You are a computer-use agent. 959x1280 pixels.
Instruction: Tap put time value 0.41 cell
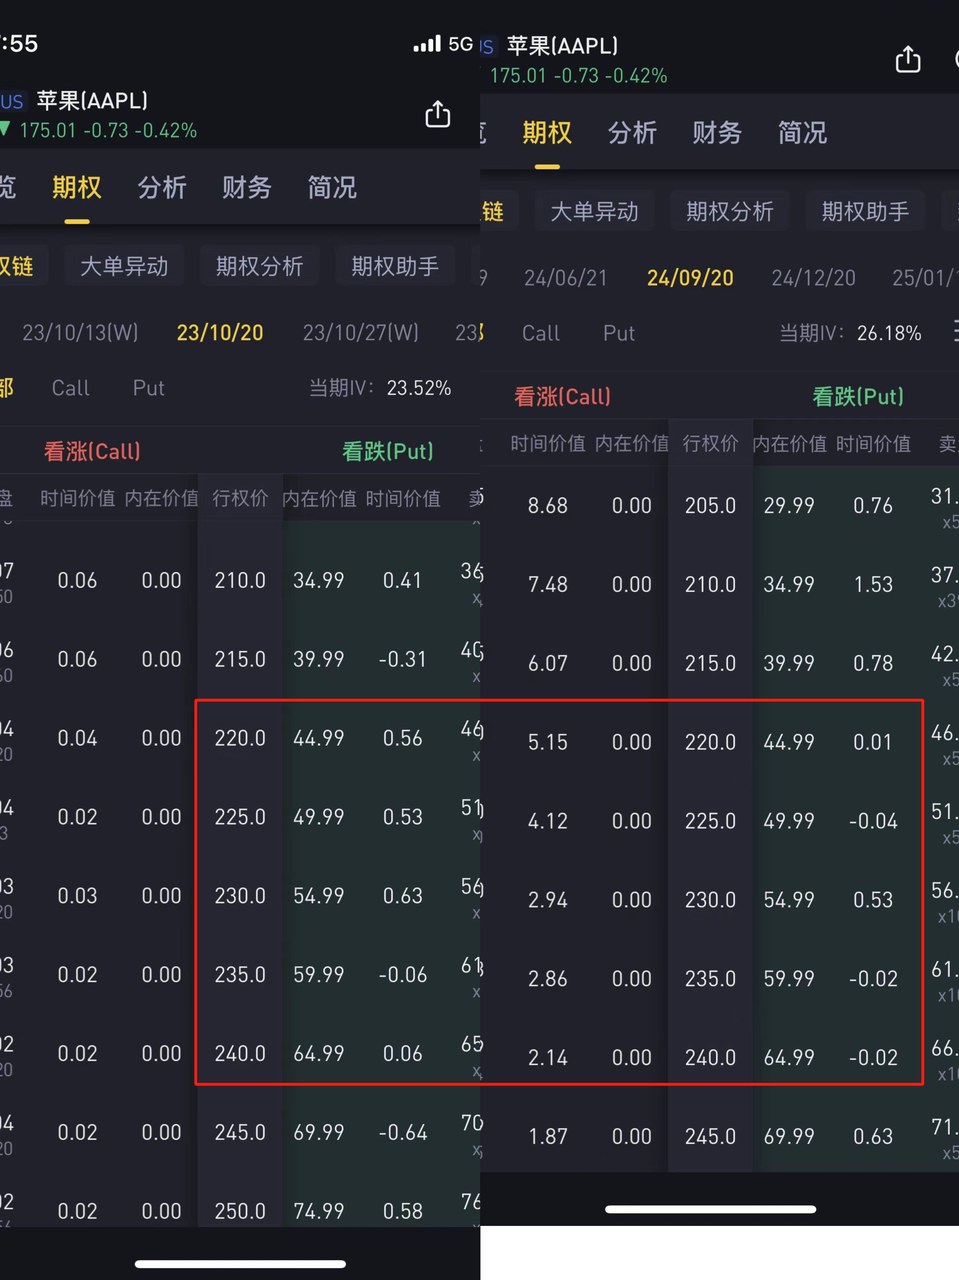pyautogui.click(x=403, y=580)
